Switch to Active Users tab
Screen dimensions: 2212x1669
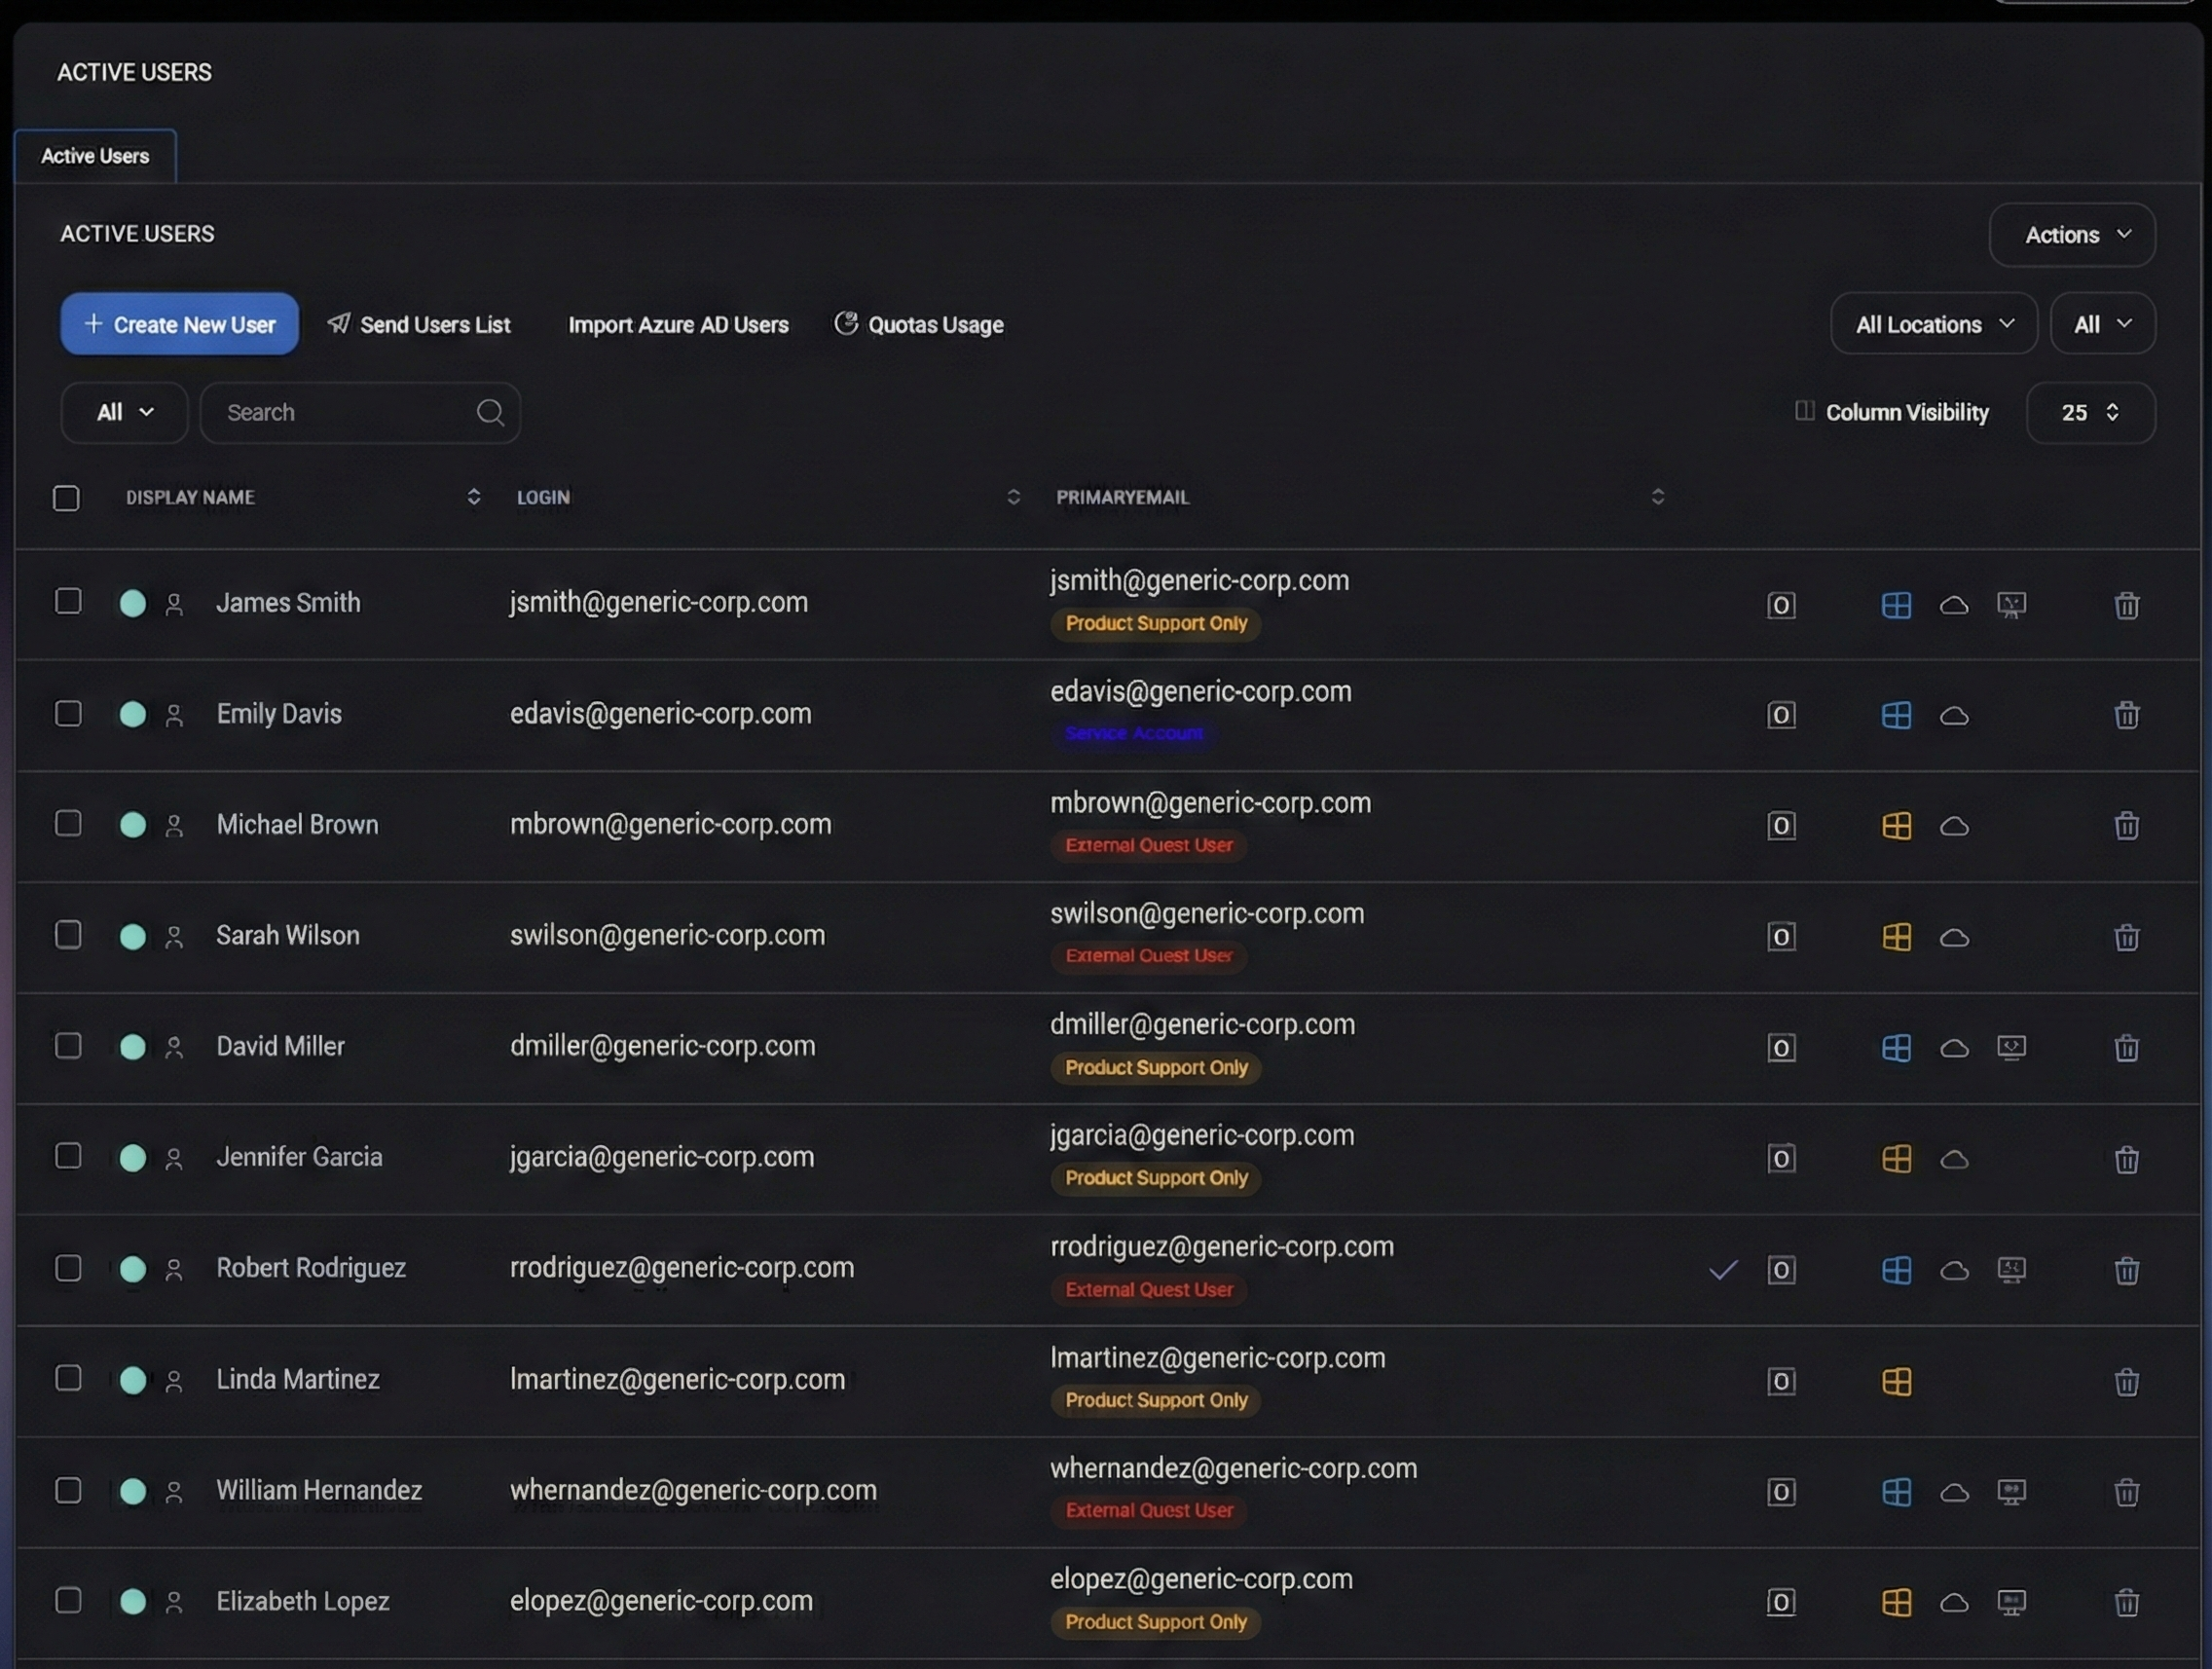click(95, 156)
